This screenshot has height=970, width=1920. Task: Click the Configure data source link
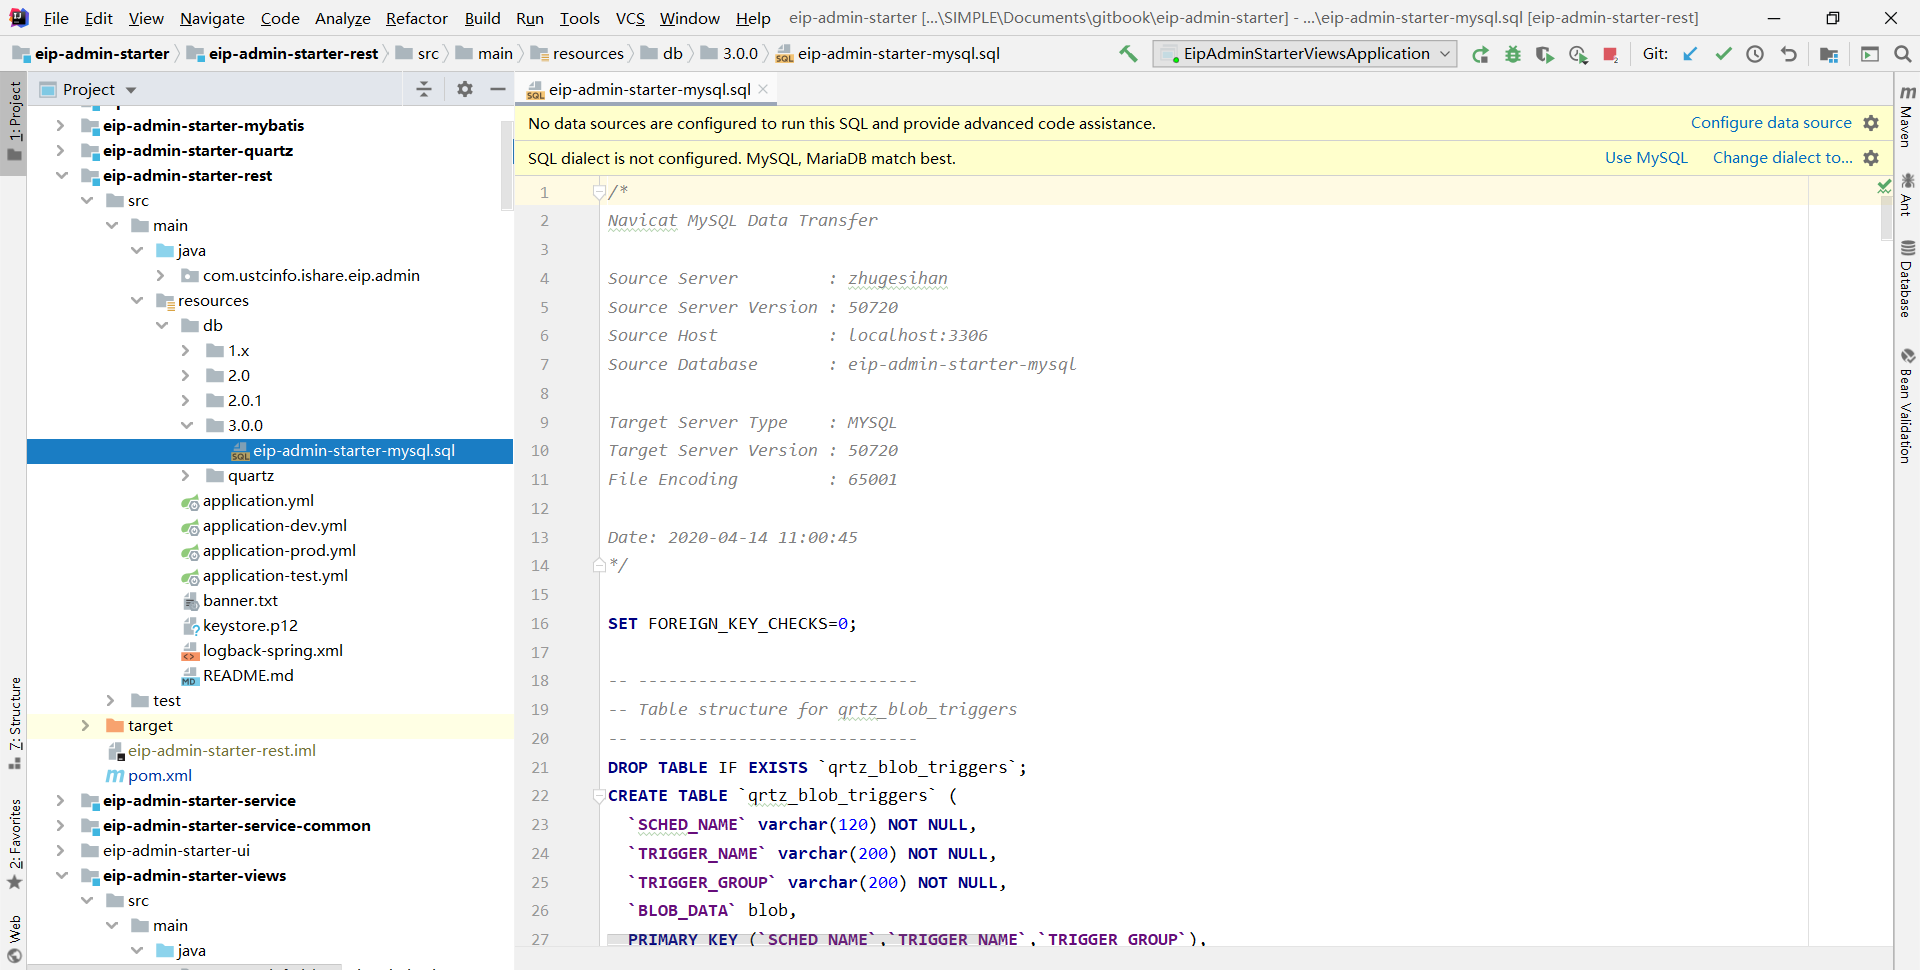(x=1770, y=123)
